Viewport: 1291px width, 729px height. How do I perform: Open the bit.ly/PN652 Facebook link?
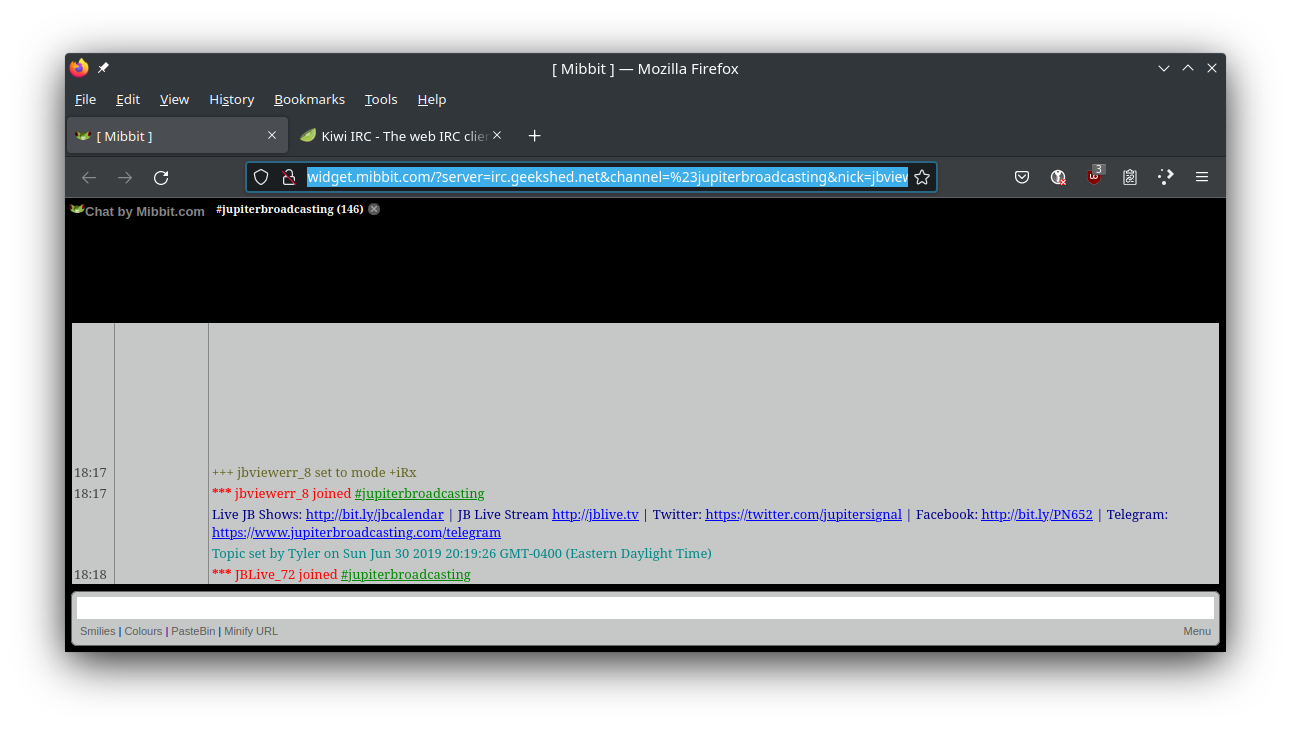(x=1037, y=514)
